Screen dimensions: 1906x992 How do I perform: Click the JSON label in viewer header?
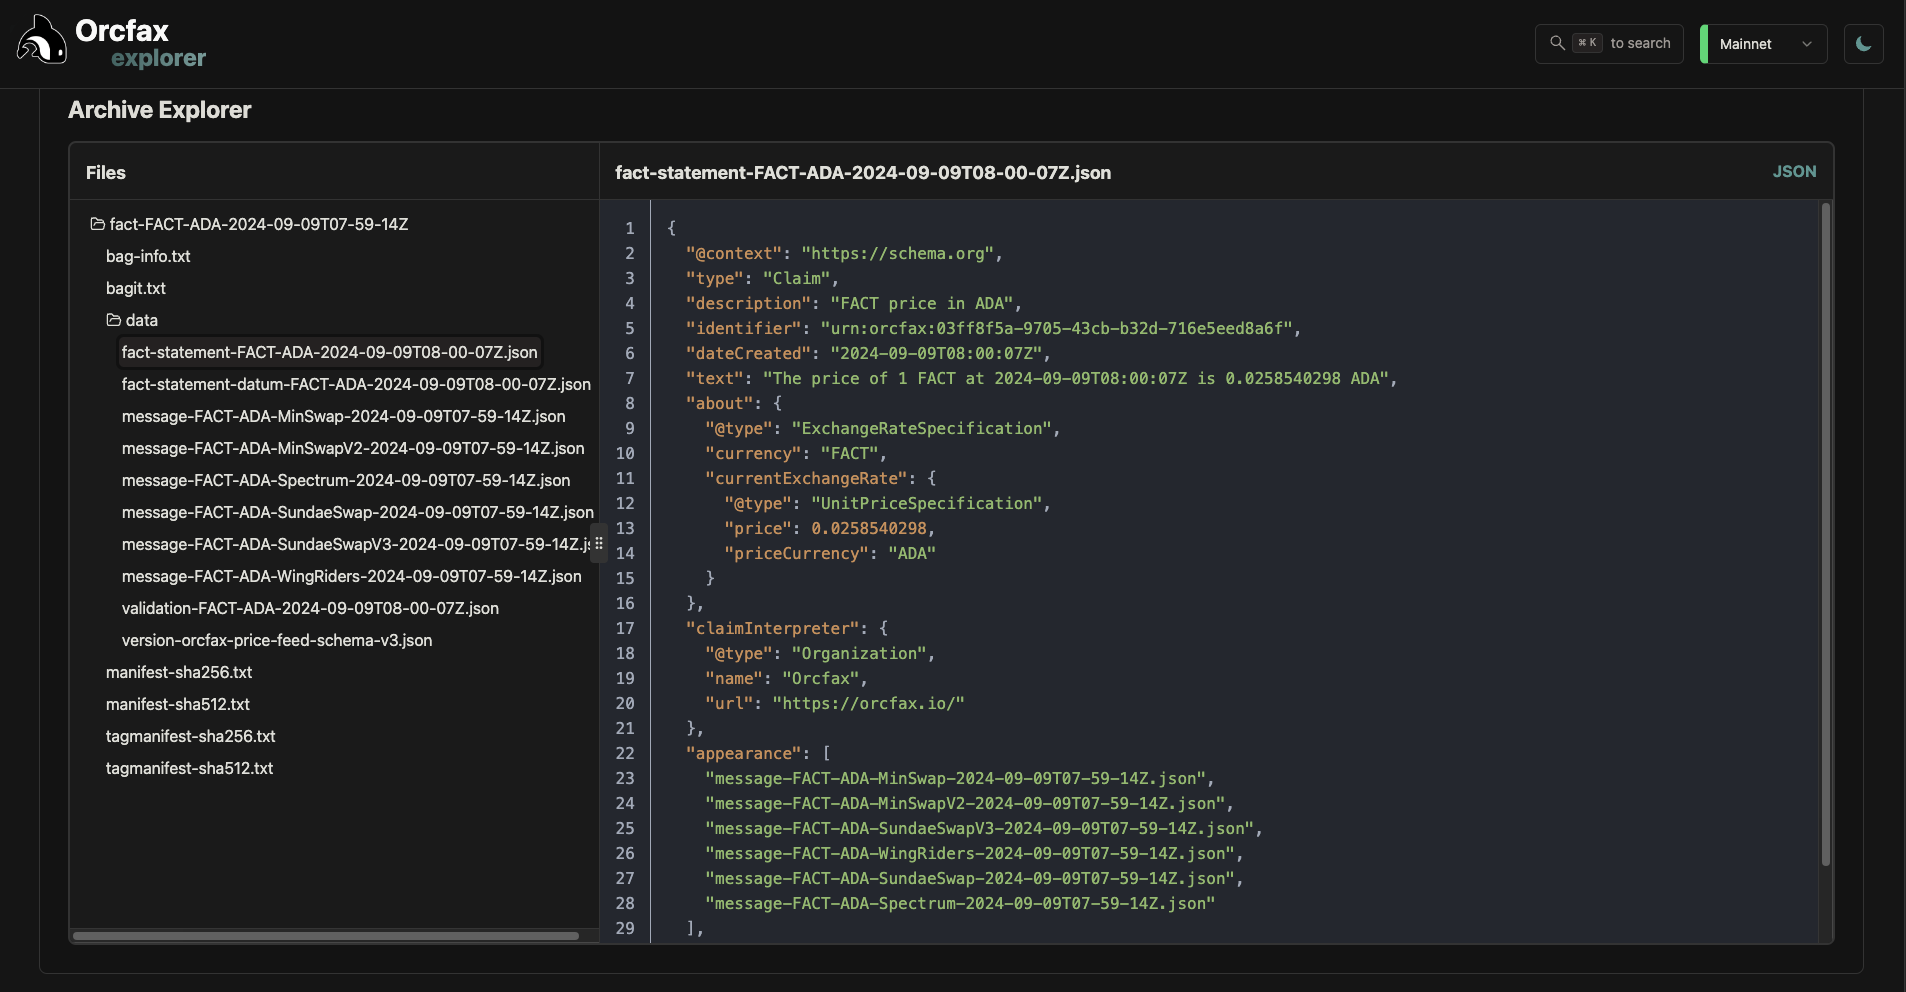click(x=1794, y=172)
